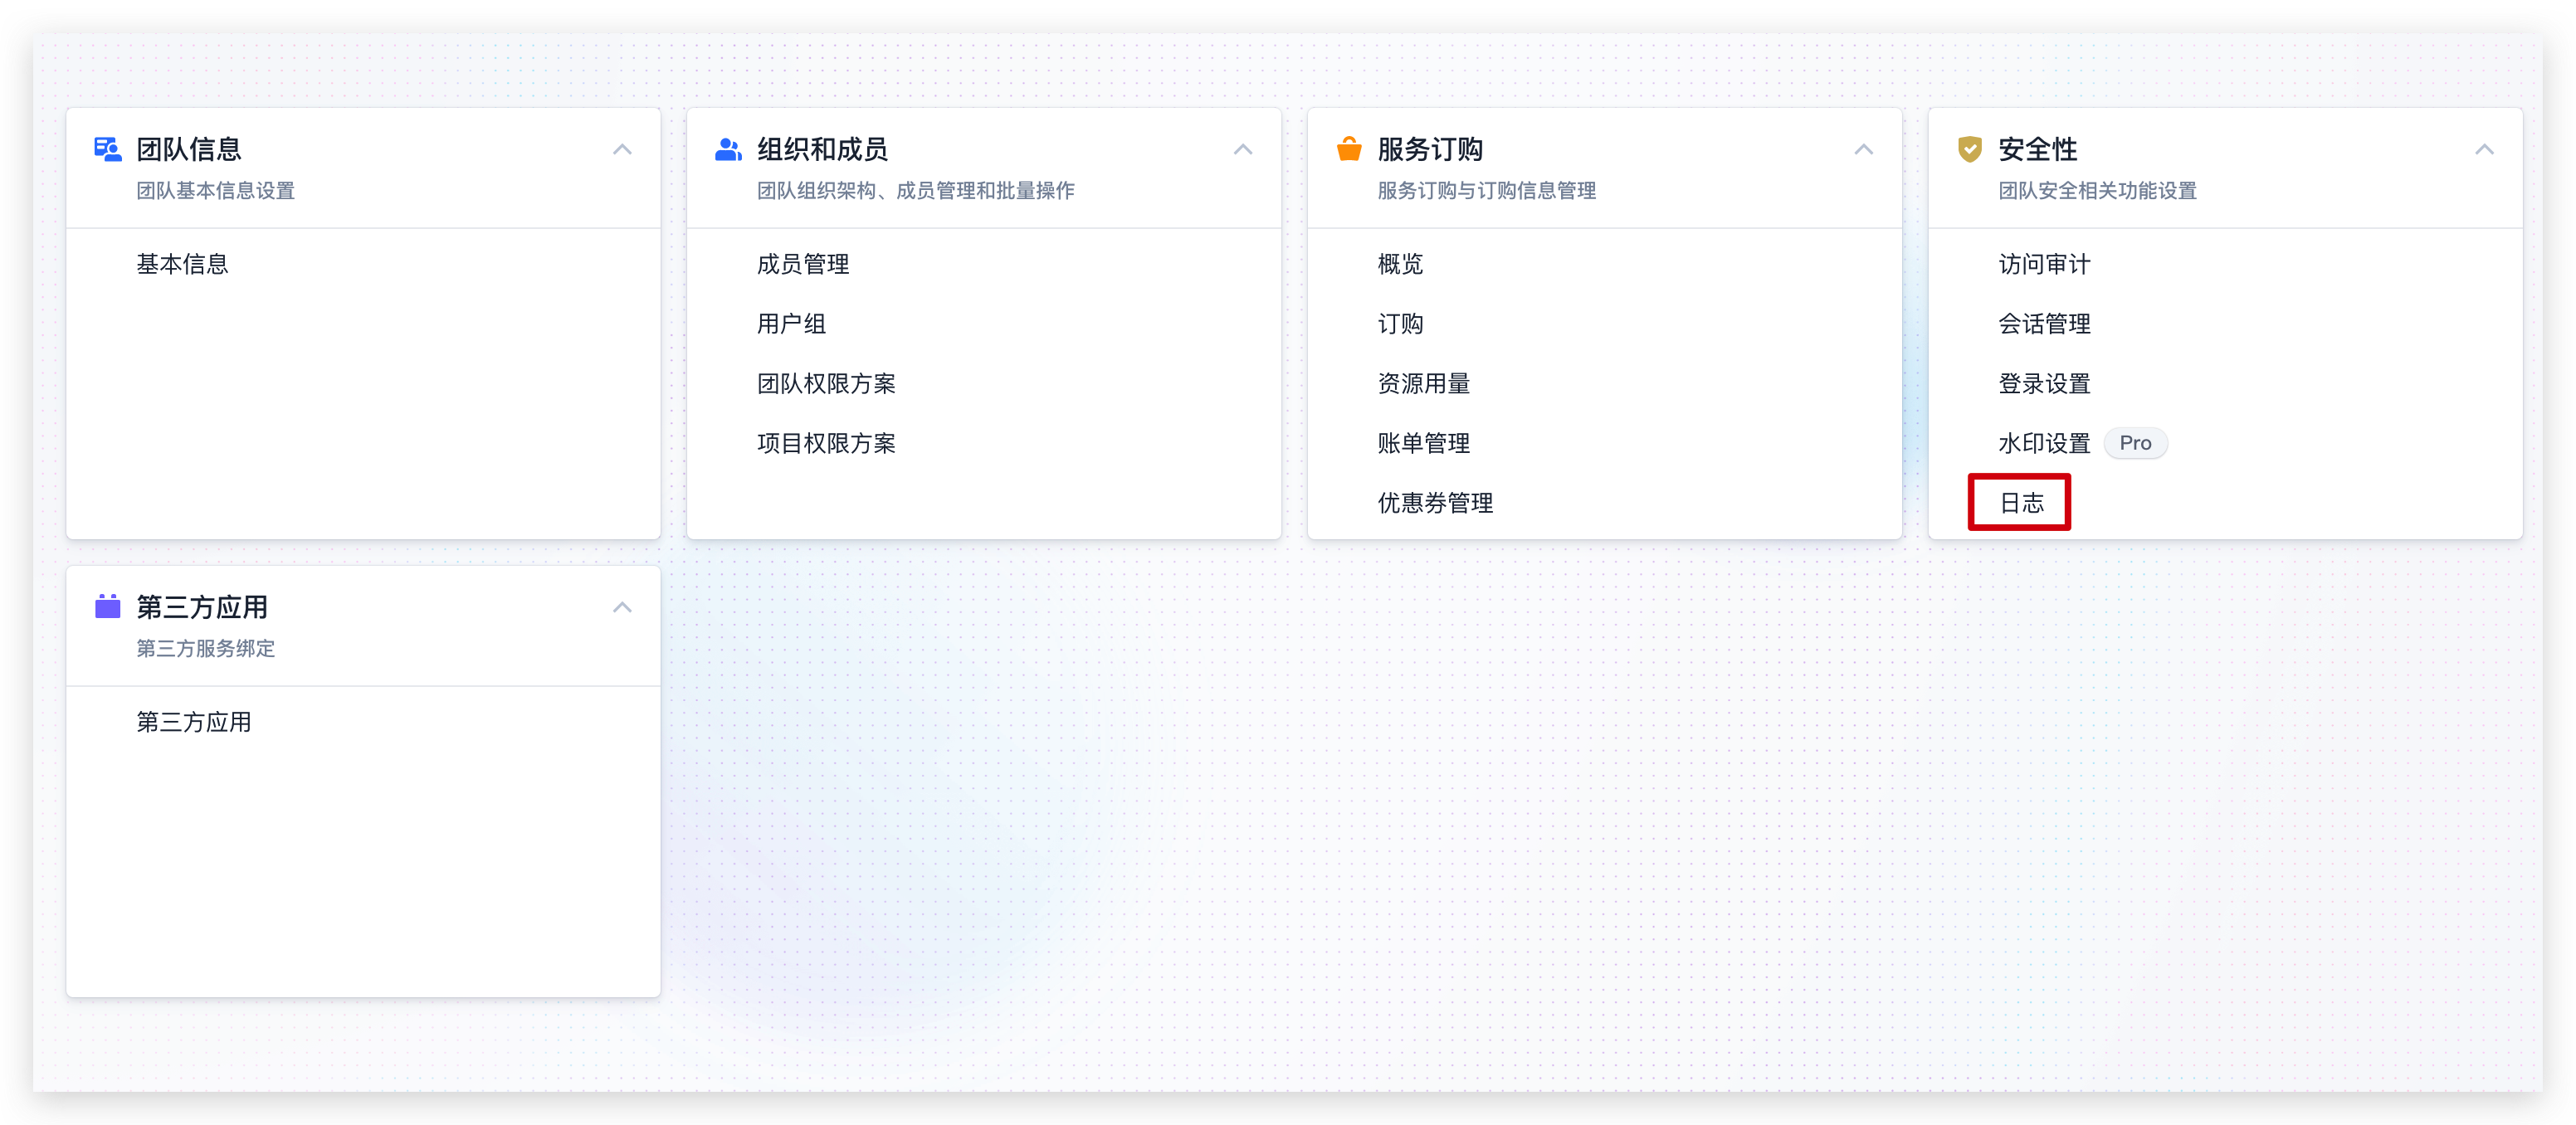This screenshot has height=1125, width=2576.
Task: Click the Pro badge next to 水印设置
Action: pos(2135,443)
